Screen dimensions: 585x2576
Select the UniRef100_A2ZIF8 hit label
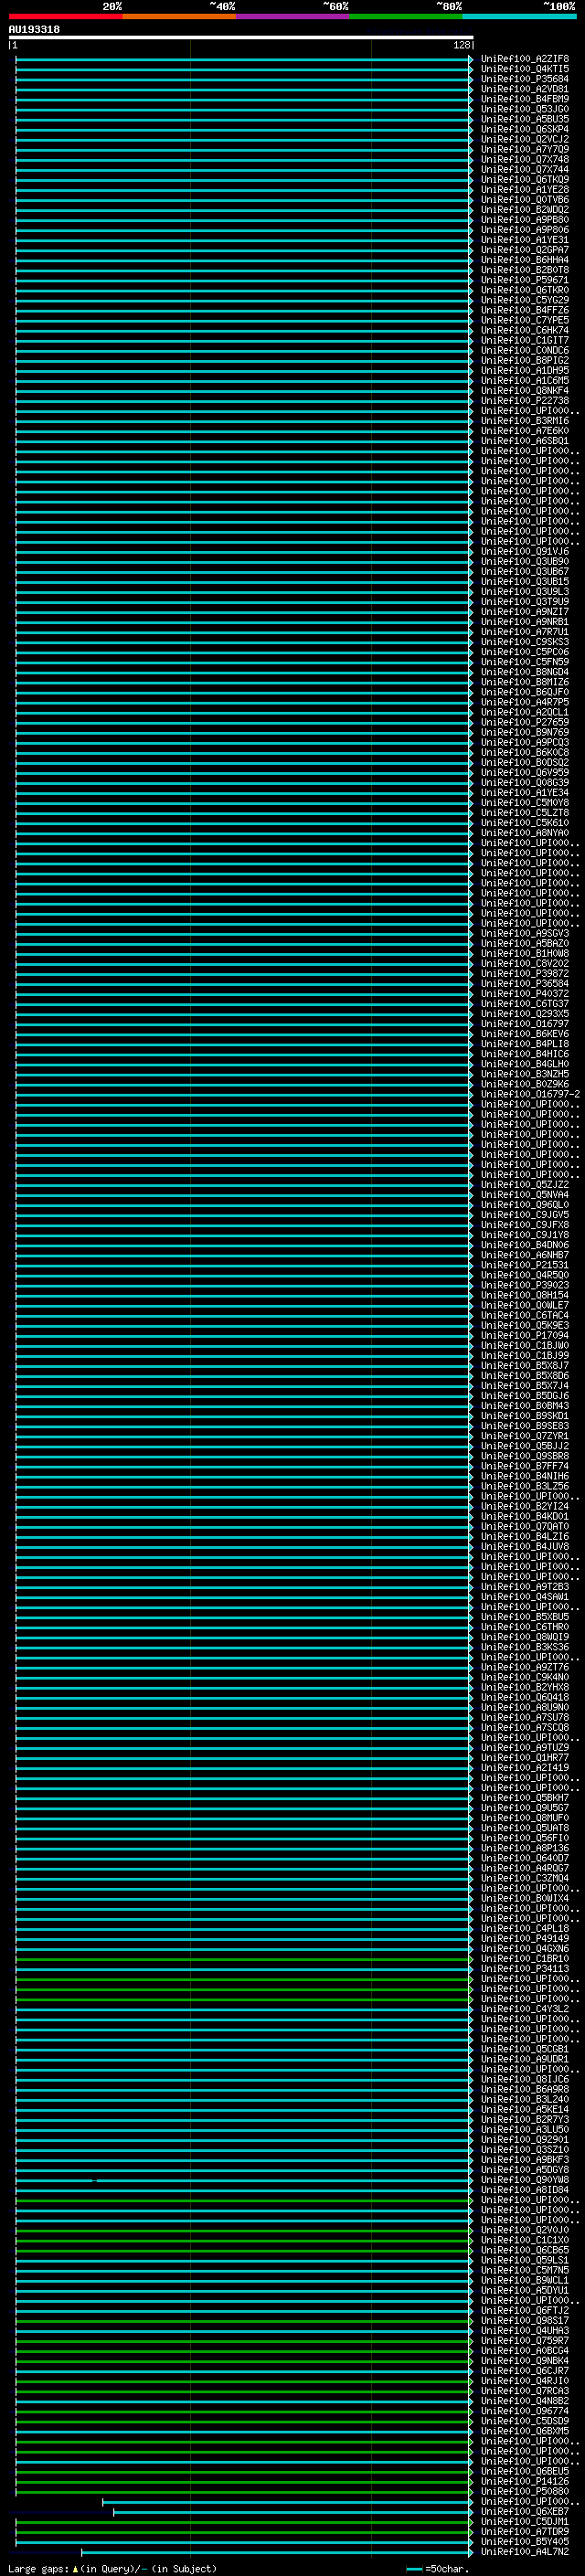tap(525, 59)
